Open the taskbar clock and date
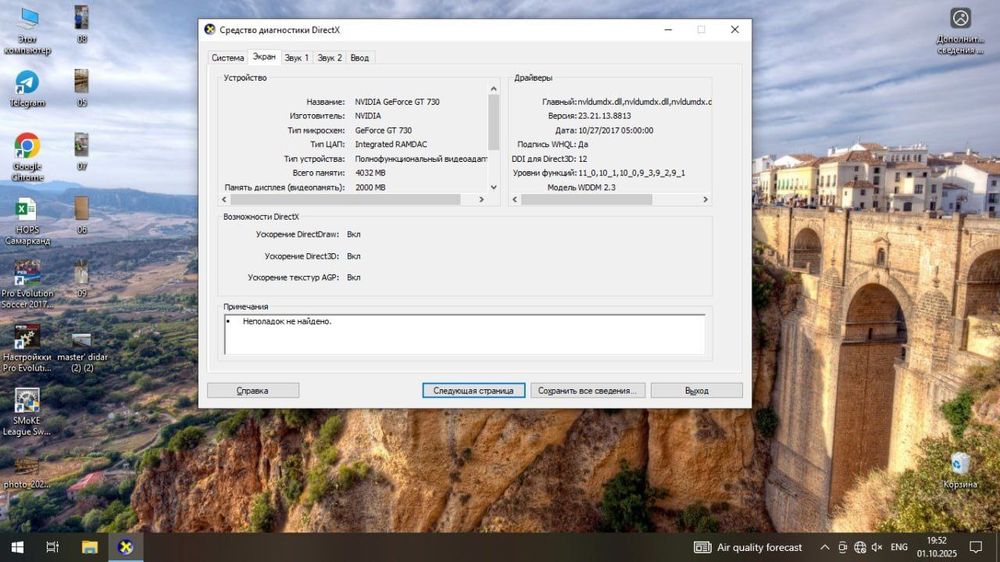Screen dimensions: 1000x562 (x=937, y=547)
